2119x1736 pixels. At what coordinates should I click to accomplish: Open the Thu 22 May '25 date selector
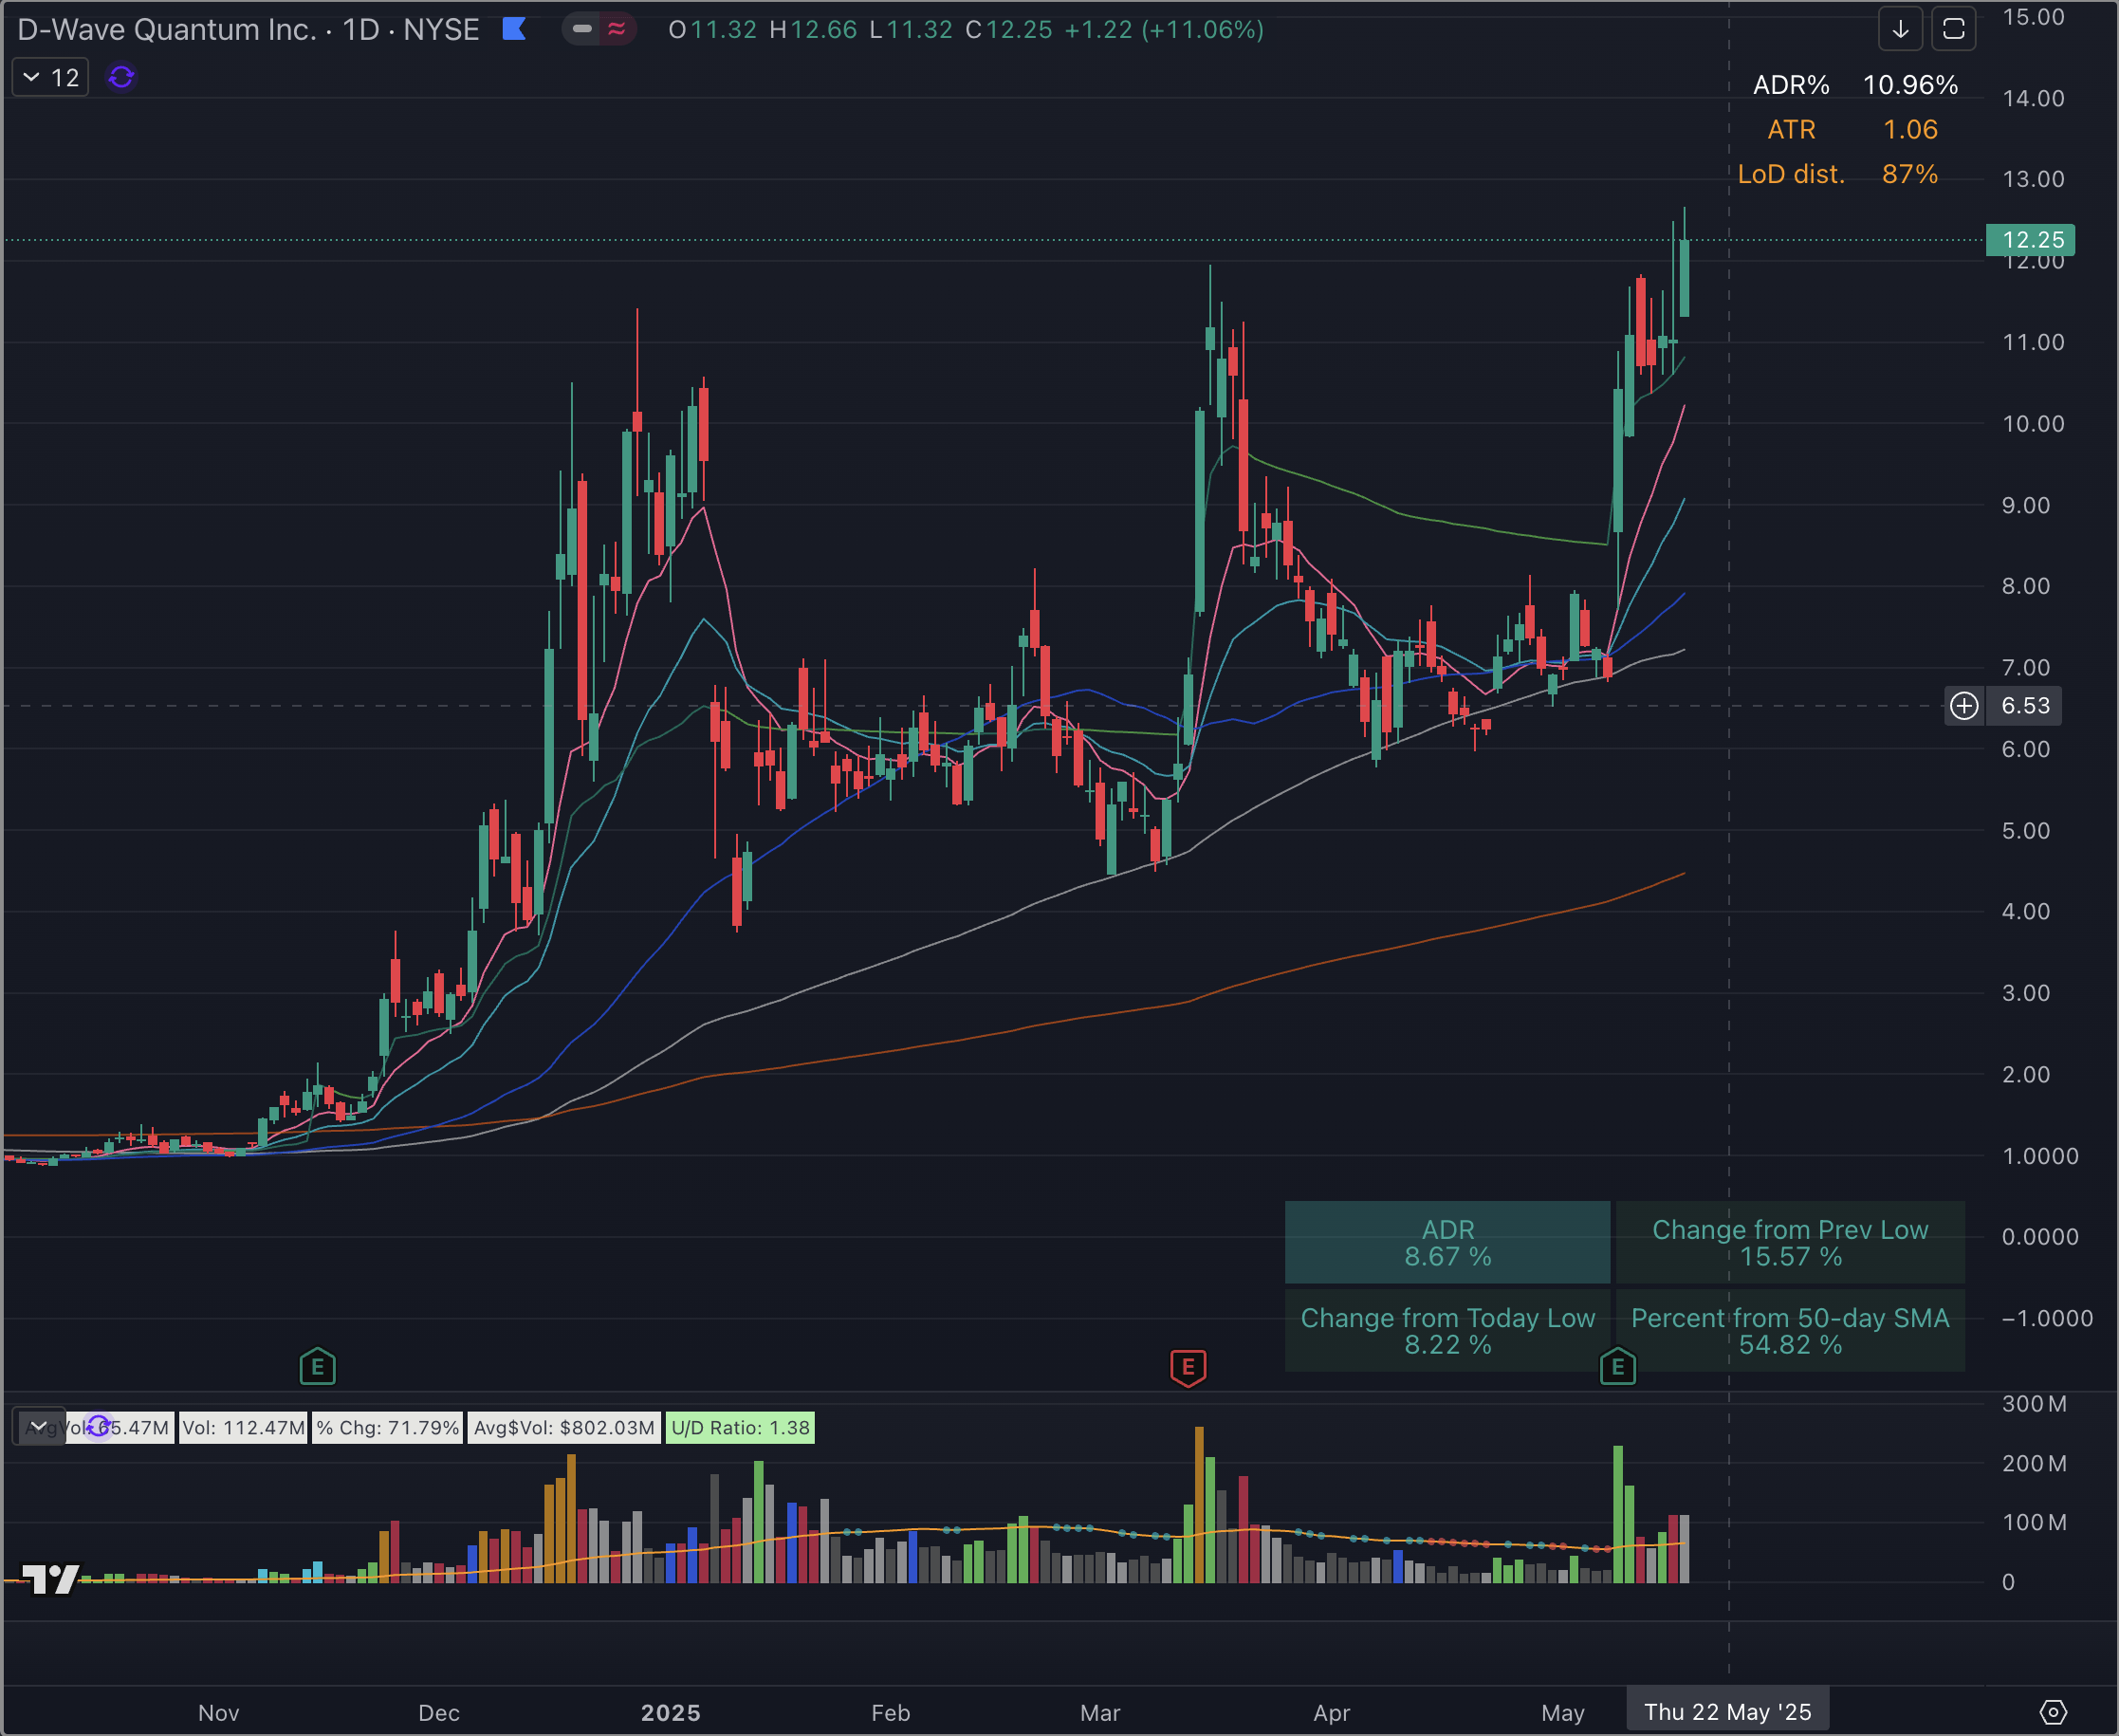point(1727,1711)
